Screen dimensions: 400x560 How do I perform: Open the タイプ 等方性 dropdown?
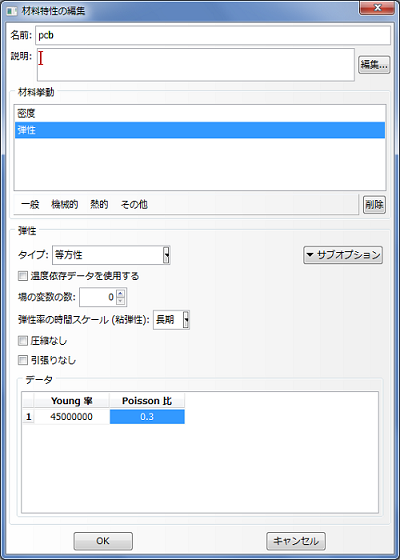(111, 255)
